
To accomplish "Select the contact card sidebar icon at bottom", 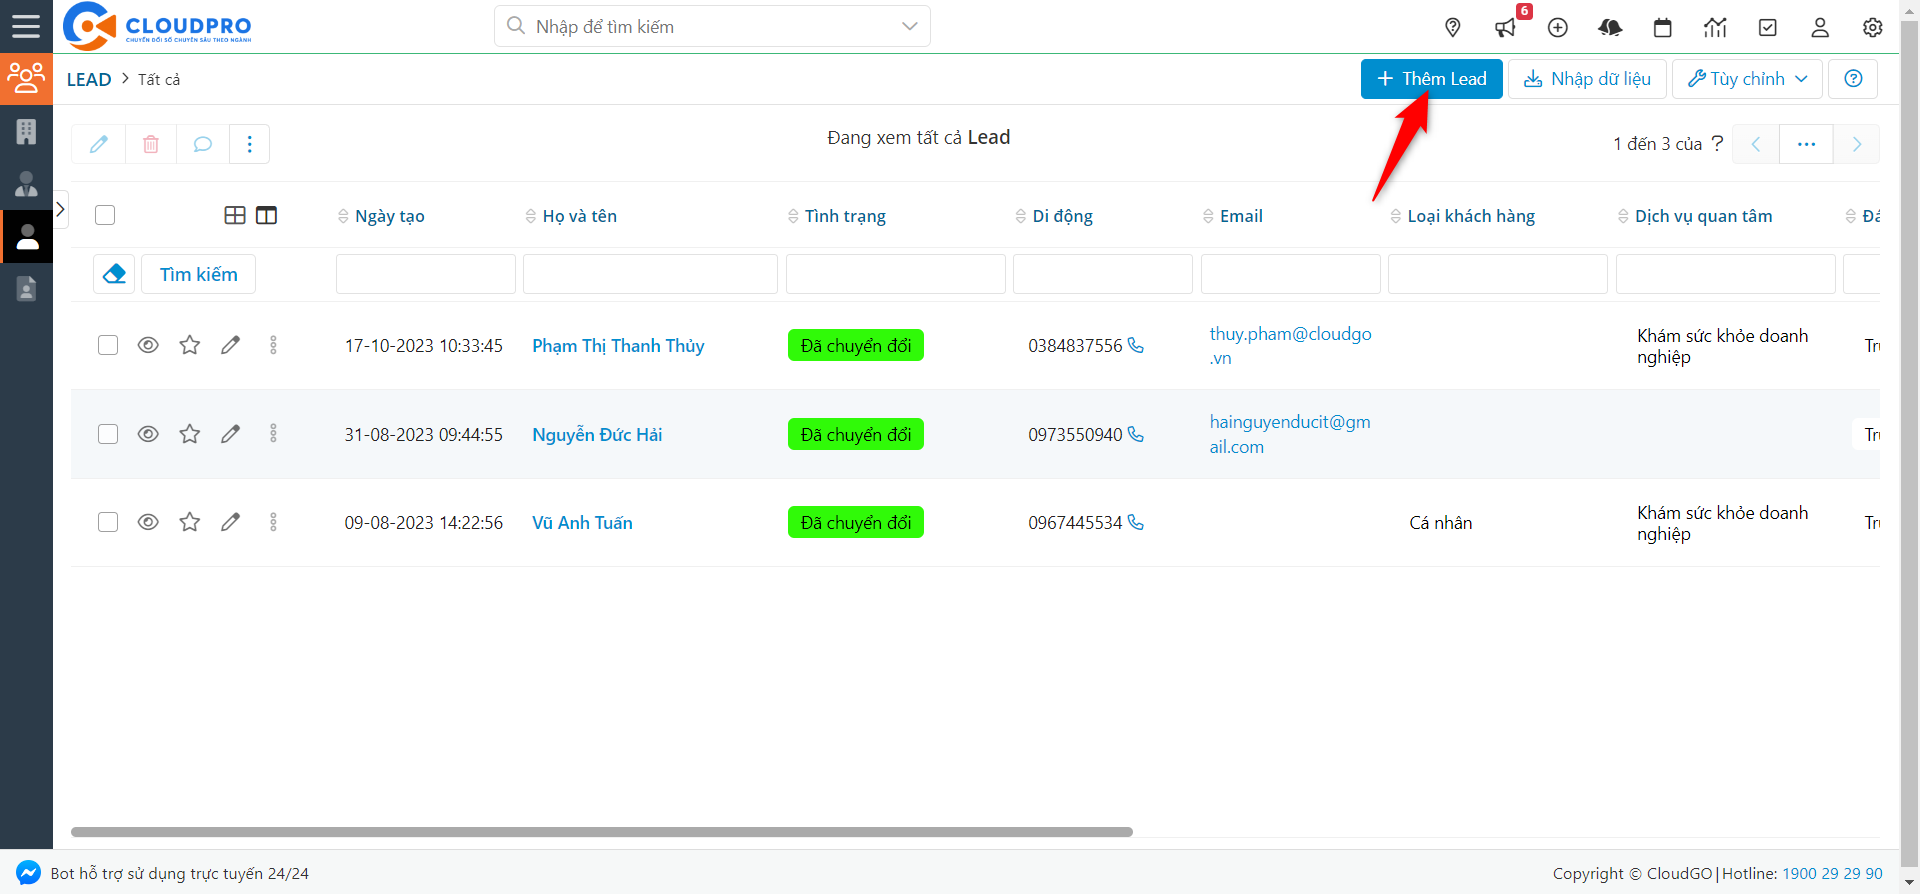I will click(x=26, y=289).
